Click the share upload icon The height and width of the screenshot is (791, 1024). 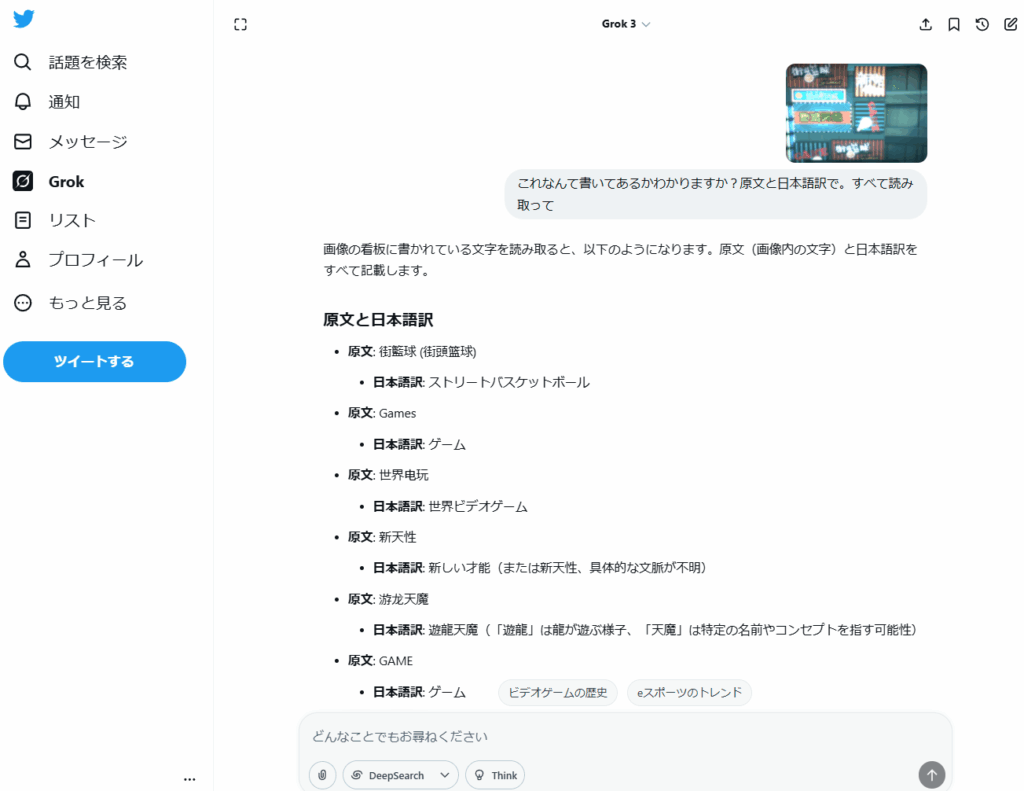925,24
